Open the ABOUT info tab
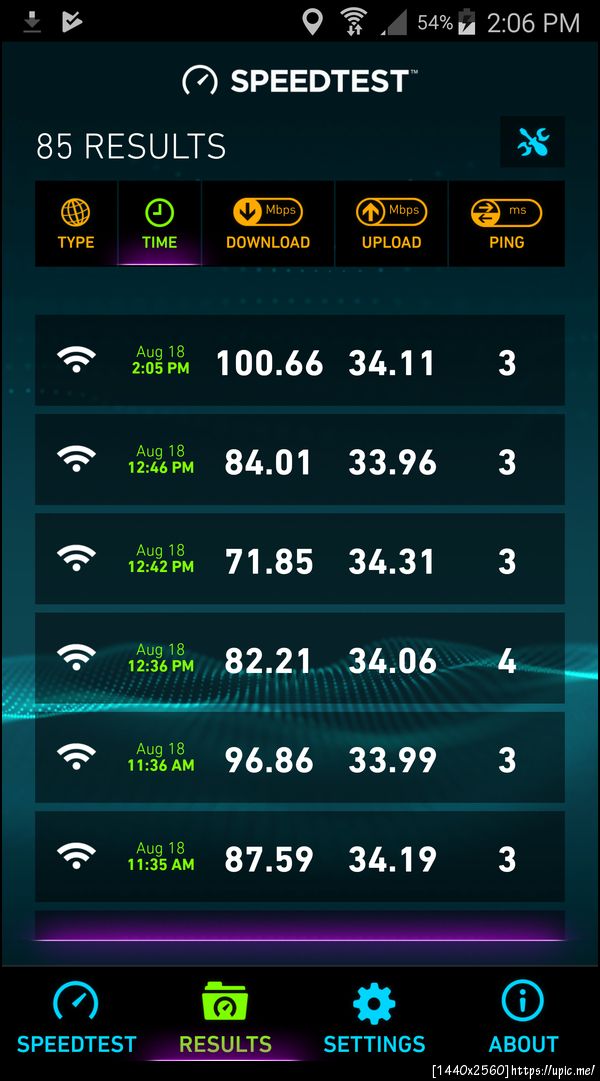Screen dimensions: 600x1081 [x=523, y=1018]
